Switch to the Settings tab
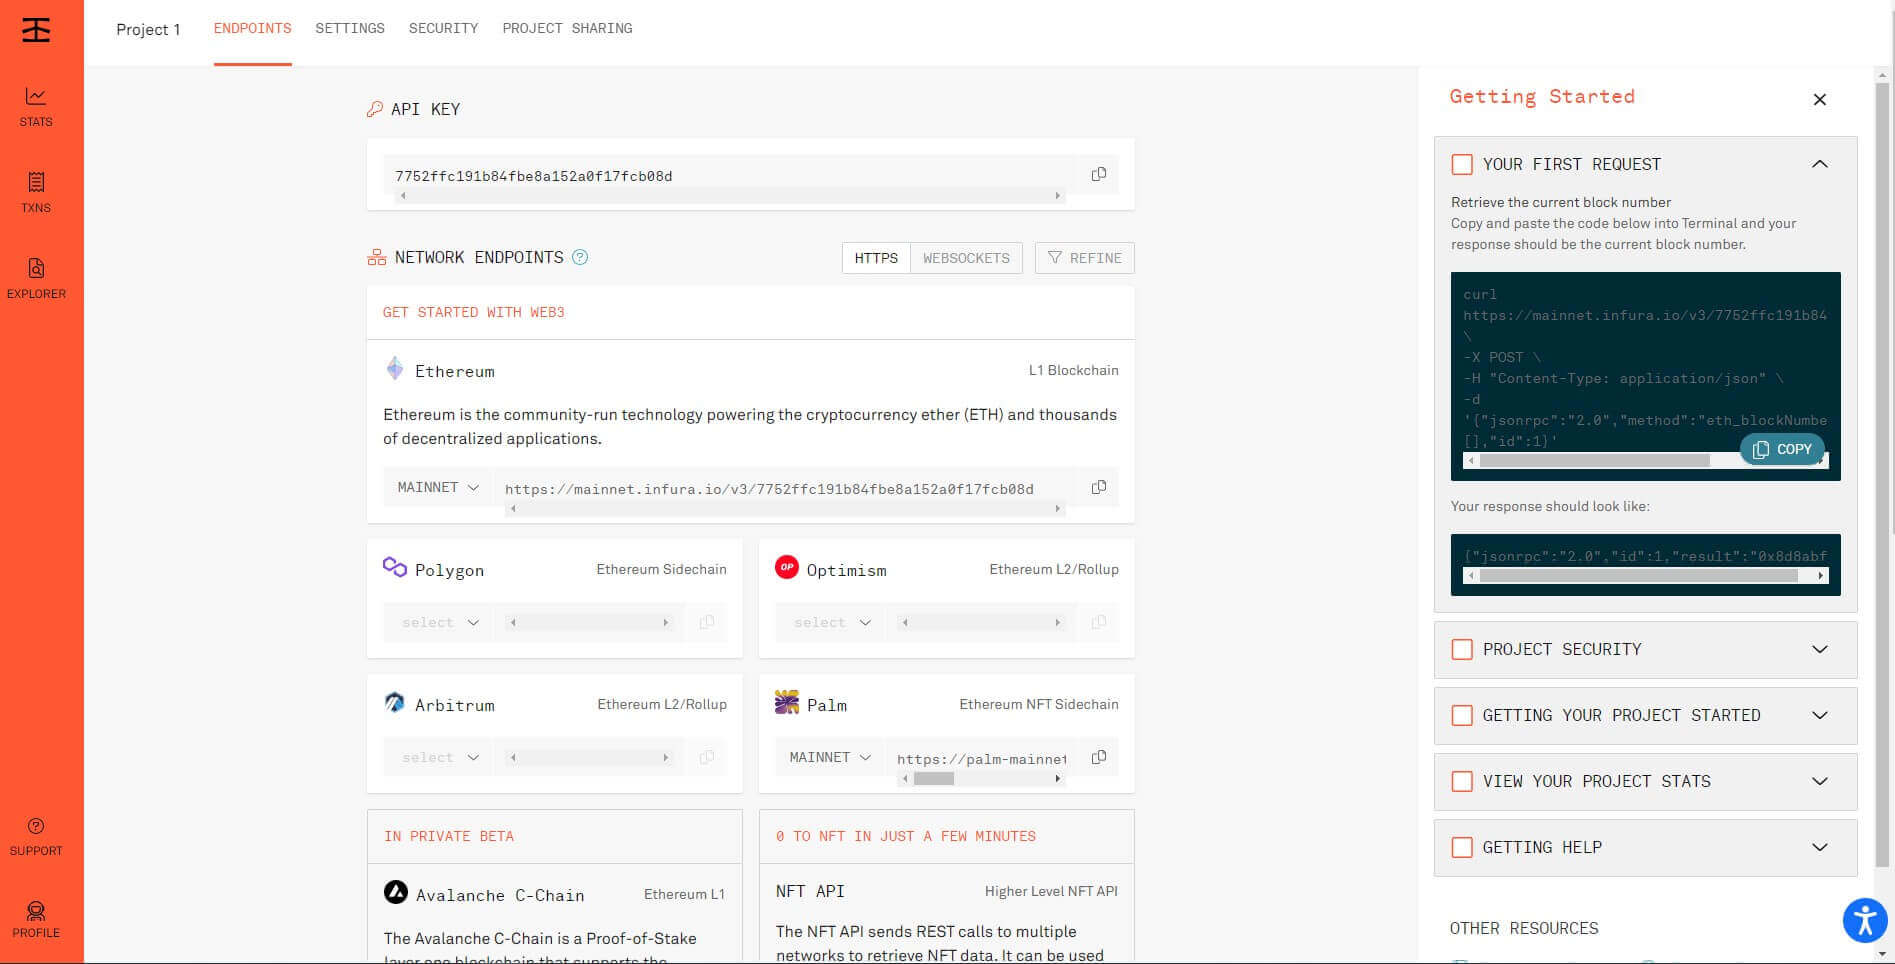The height and width of the screenshot is (964, 1895). tap(349, 28)
